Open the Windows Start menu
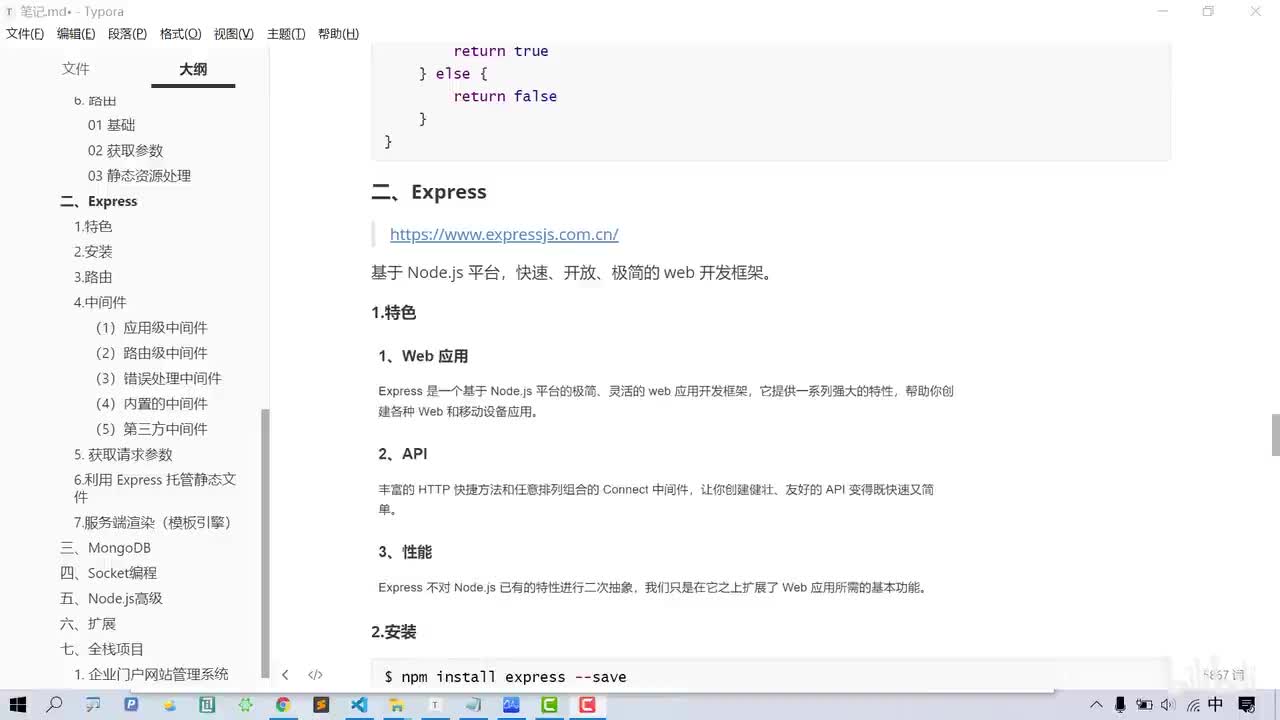This screenshot has width=1280, height=720. pos(17,705)
